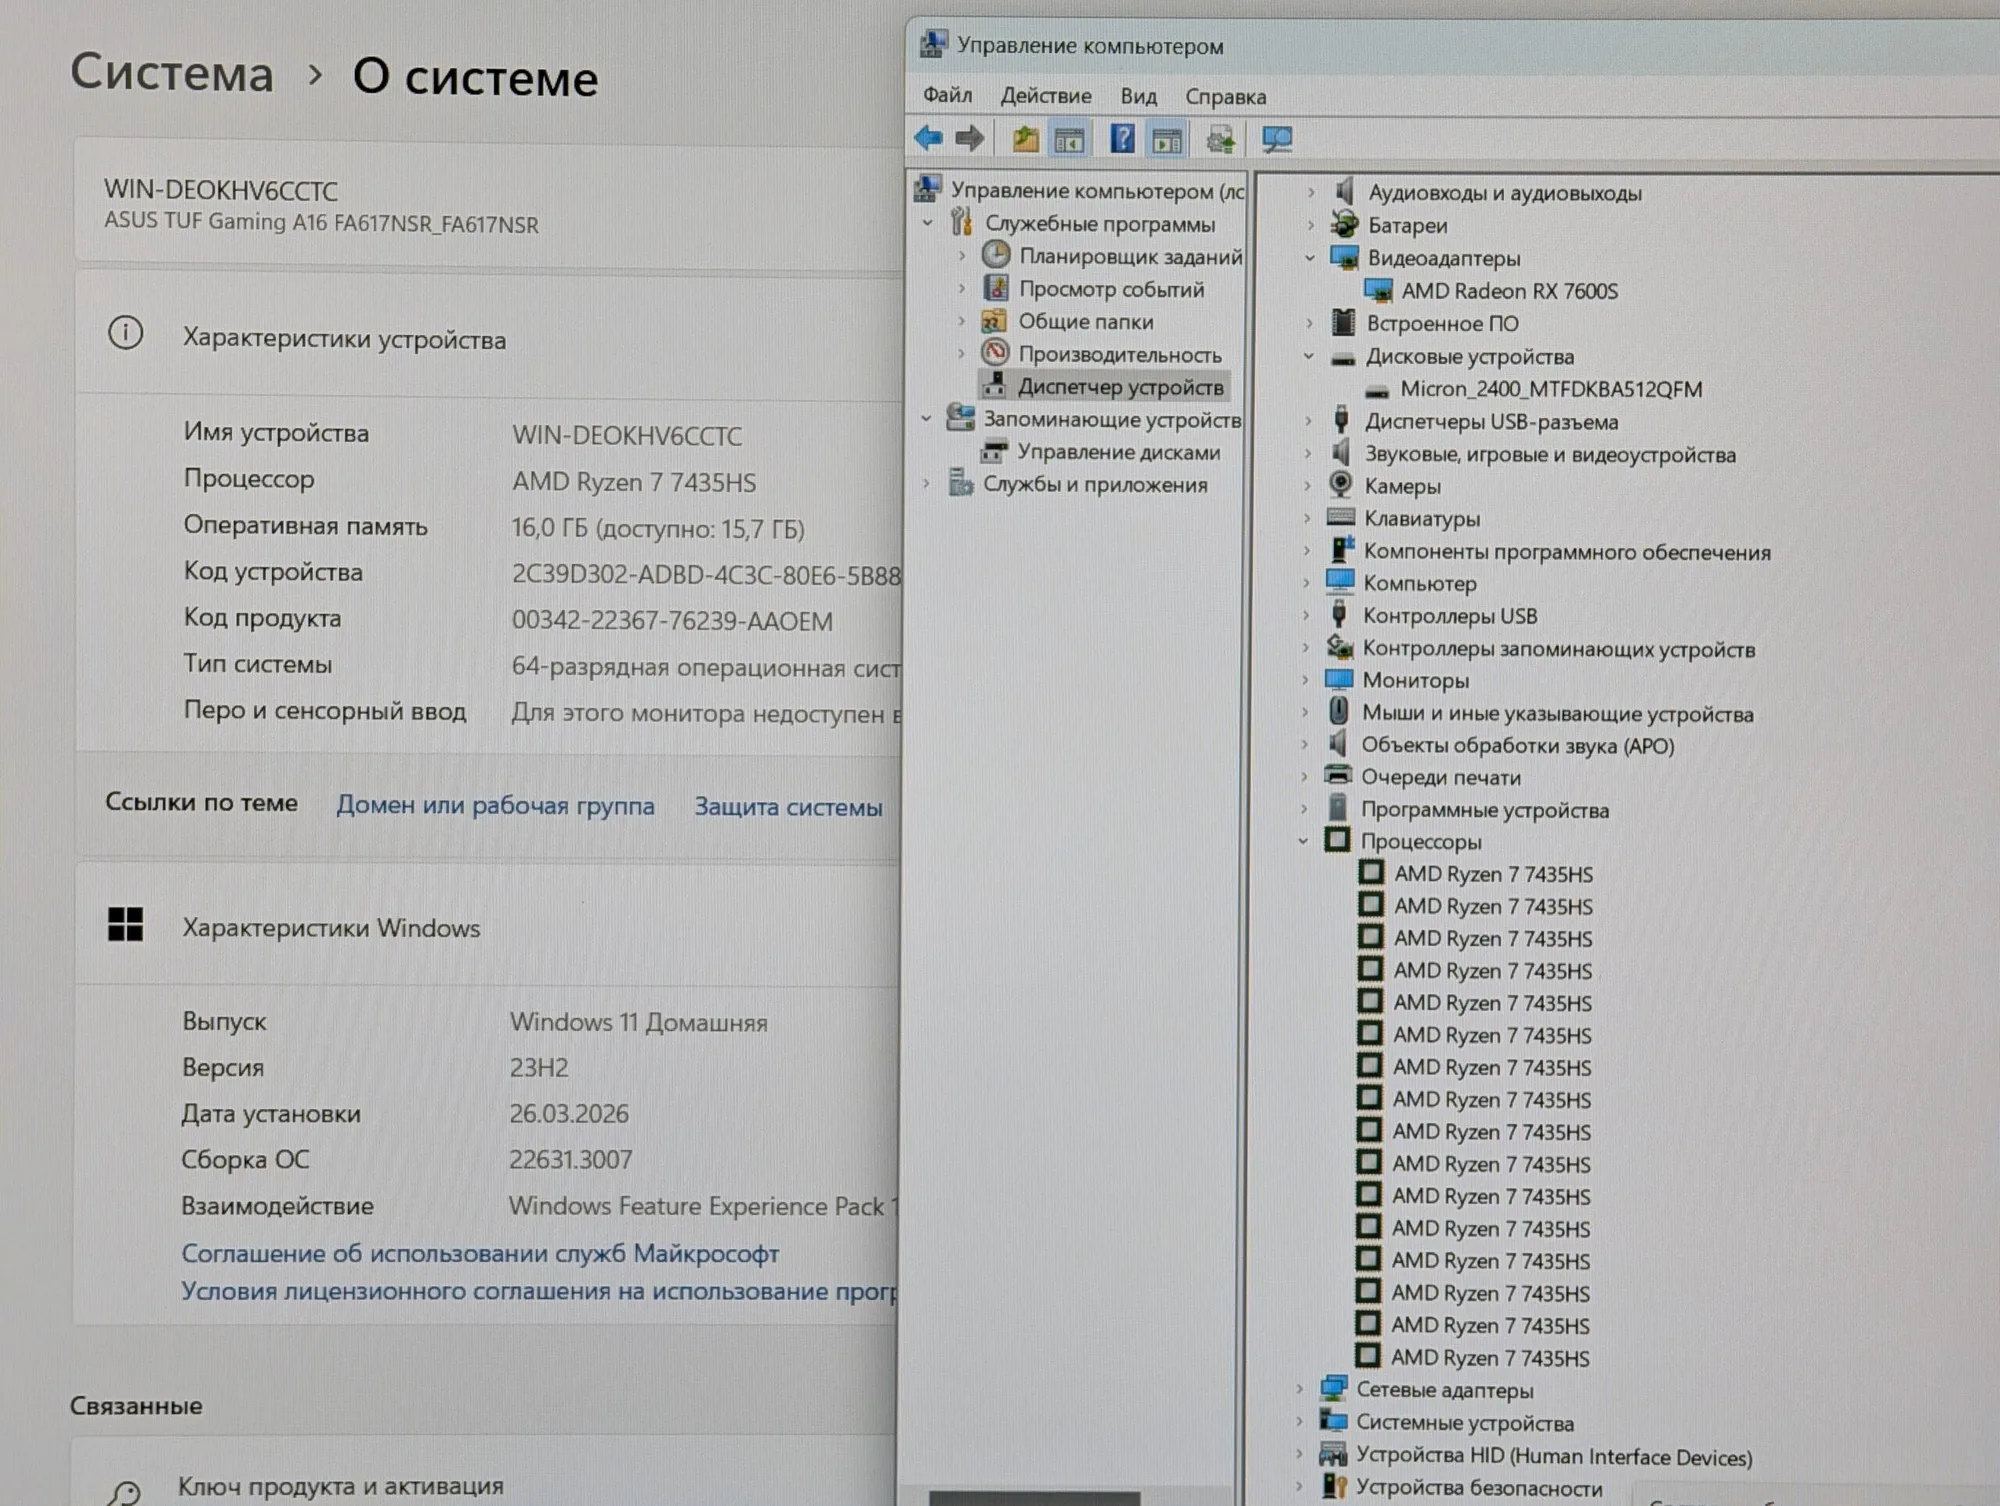Screen dimensions: 2000x1506
Task: Click the Камеры webcam icon
Action: 1341,485
